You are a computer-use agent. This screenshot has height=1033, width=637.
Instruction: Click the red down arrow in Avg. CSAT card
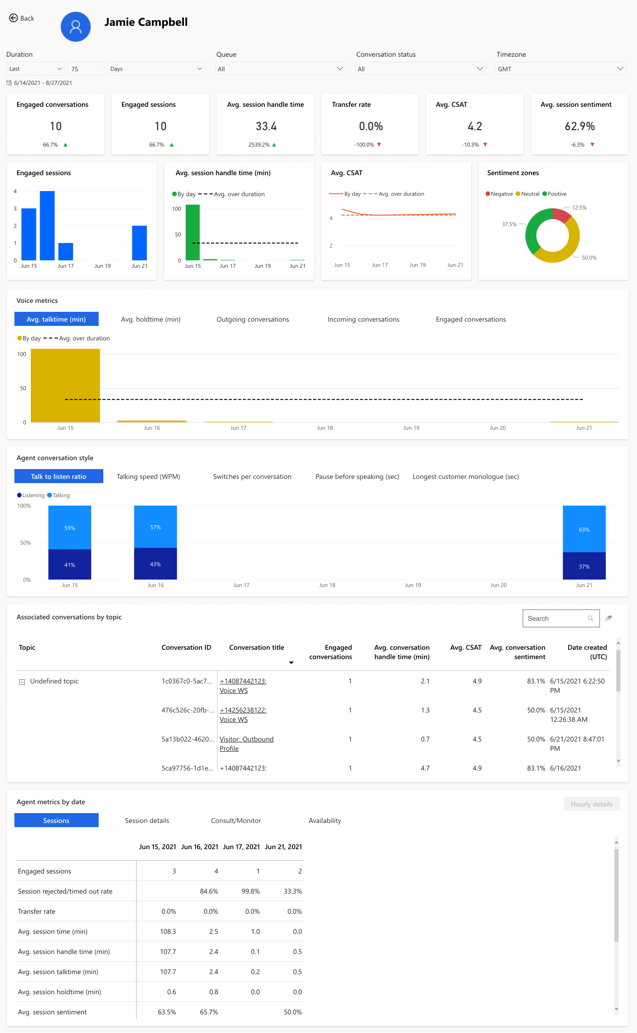485,144
